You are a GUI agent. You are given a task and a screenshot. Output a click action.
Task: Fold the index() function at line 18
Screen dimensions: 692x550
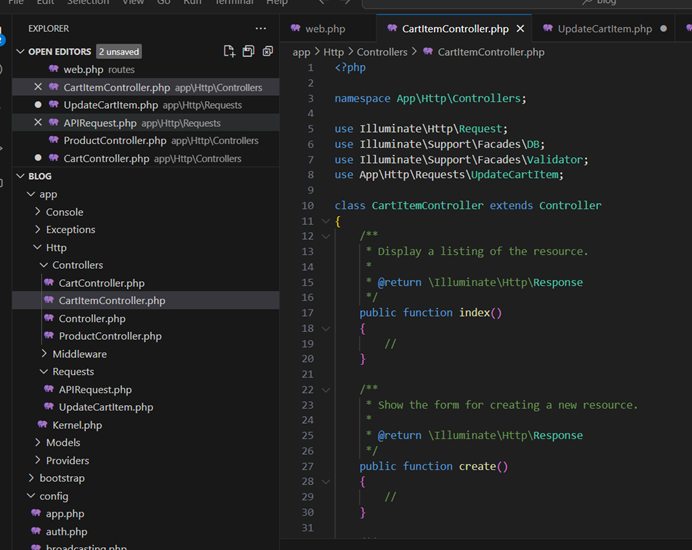pos(326,328)
